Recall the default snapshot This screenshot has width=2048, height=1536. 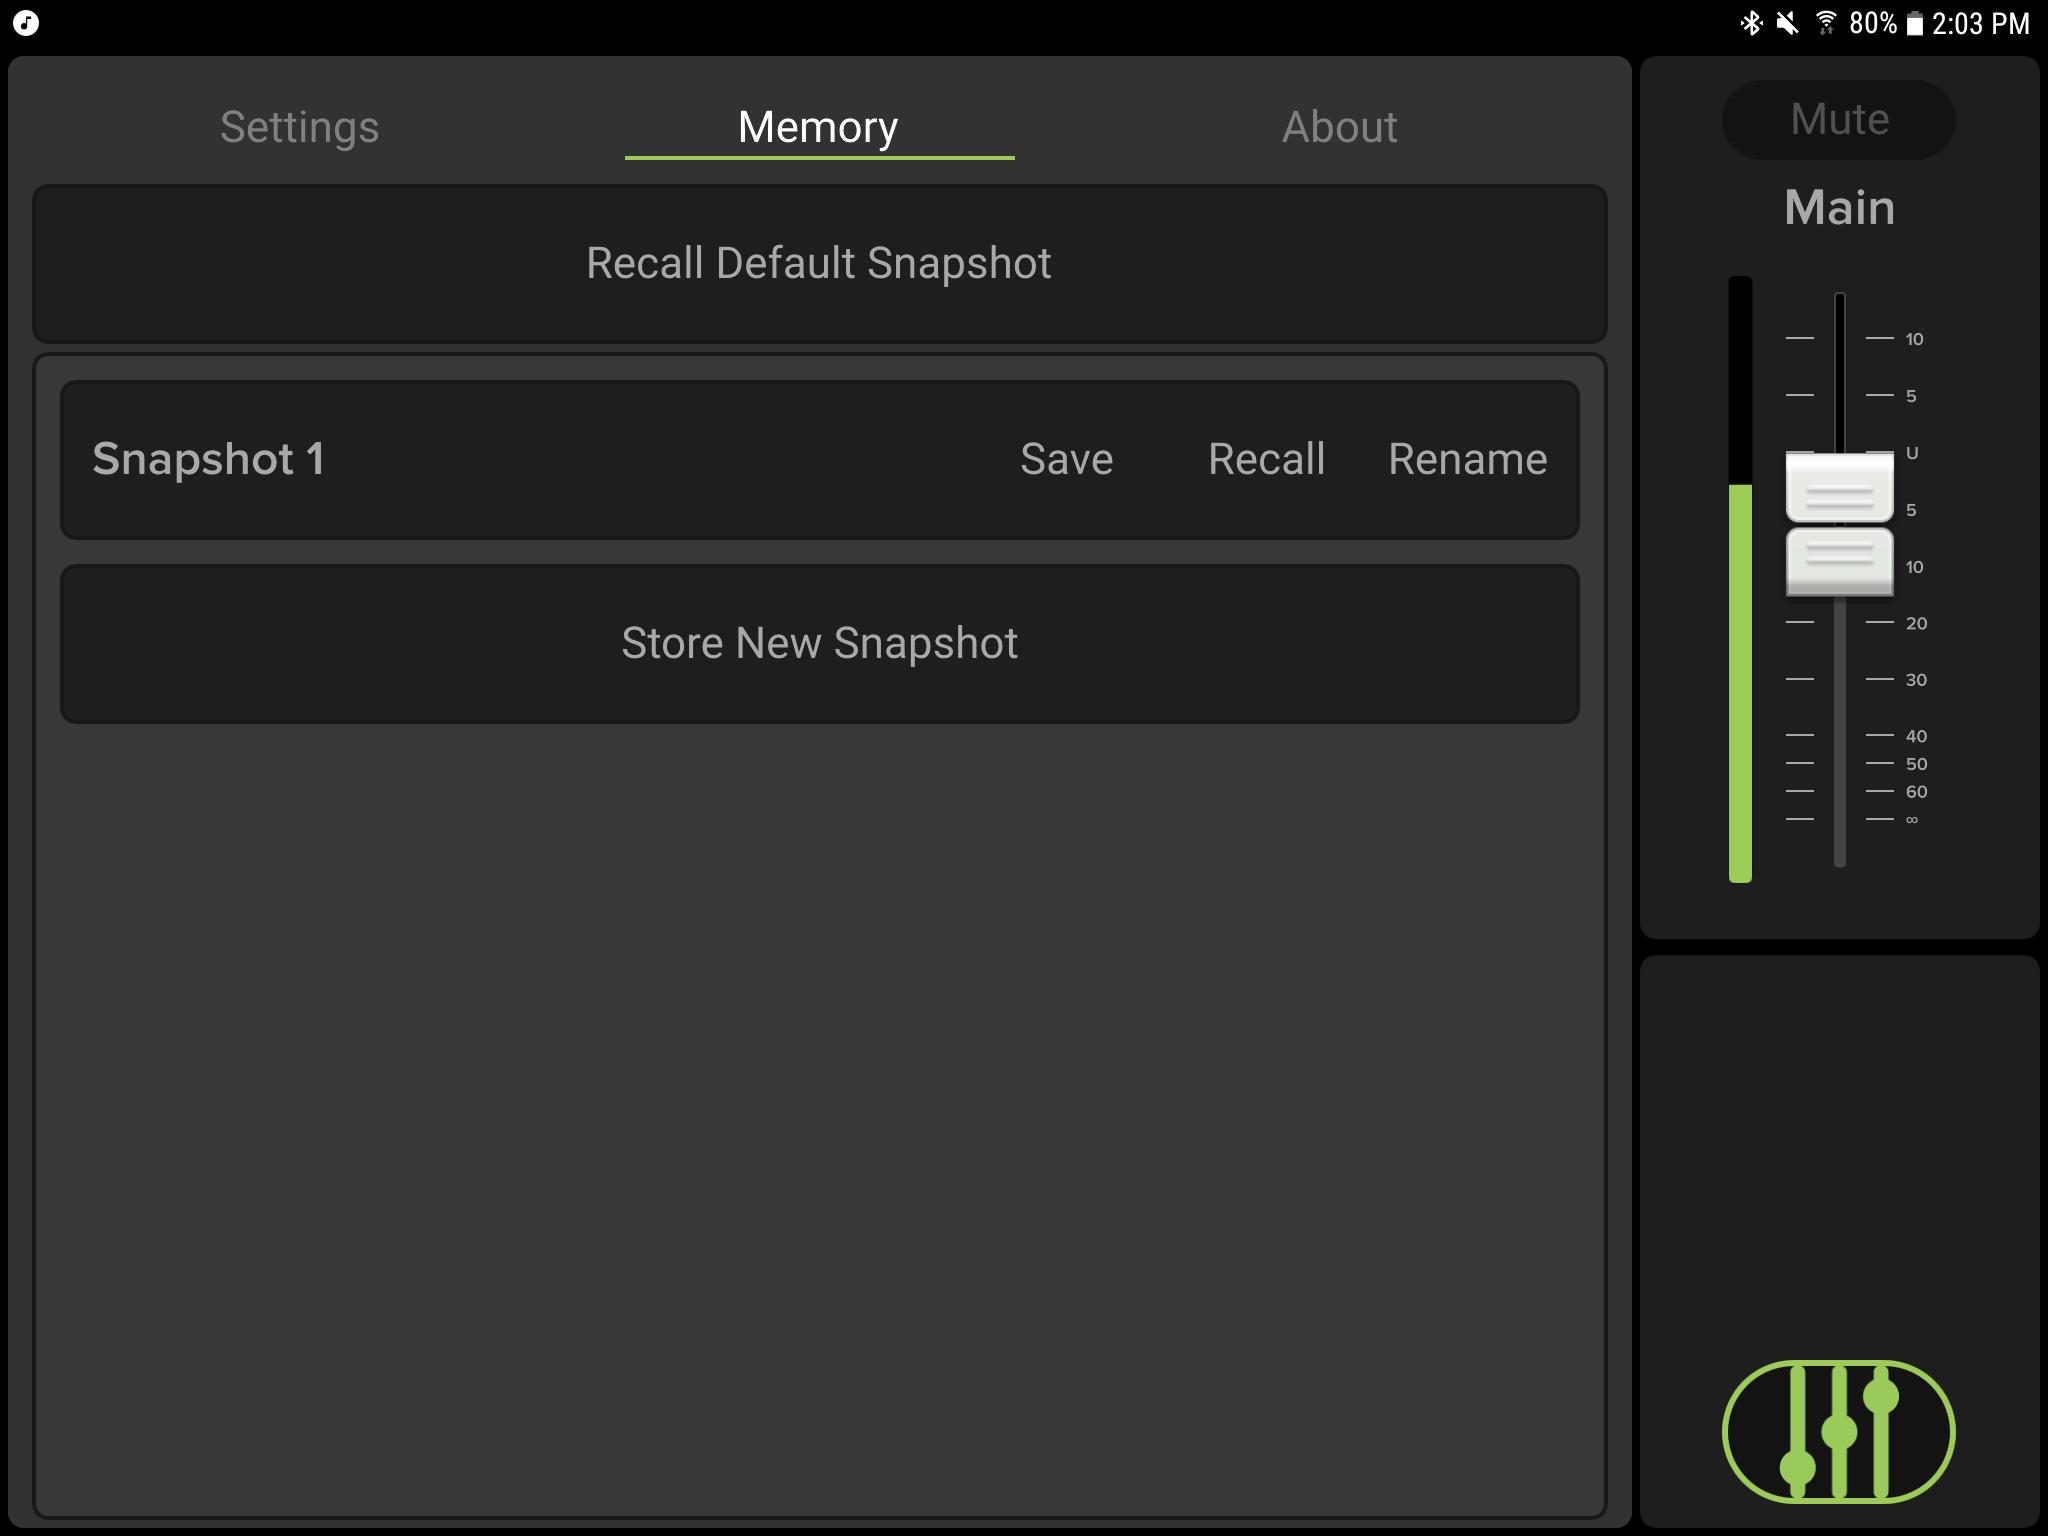(819, 263)
